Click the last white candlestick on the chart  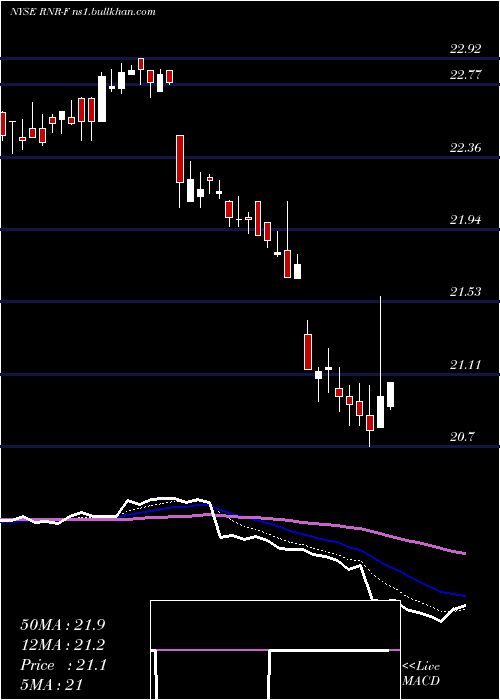pos(391,396)
